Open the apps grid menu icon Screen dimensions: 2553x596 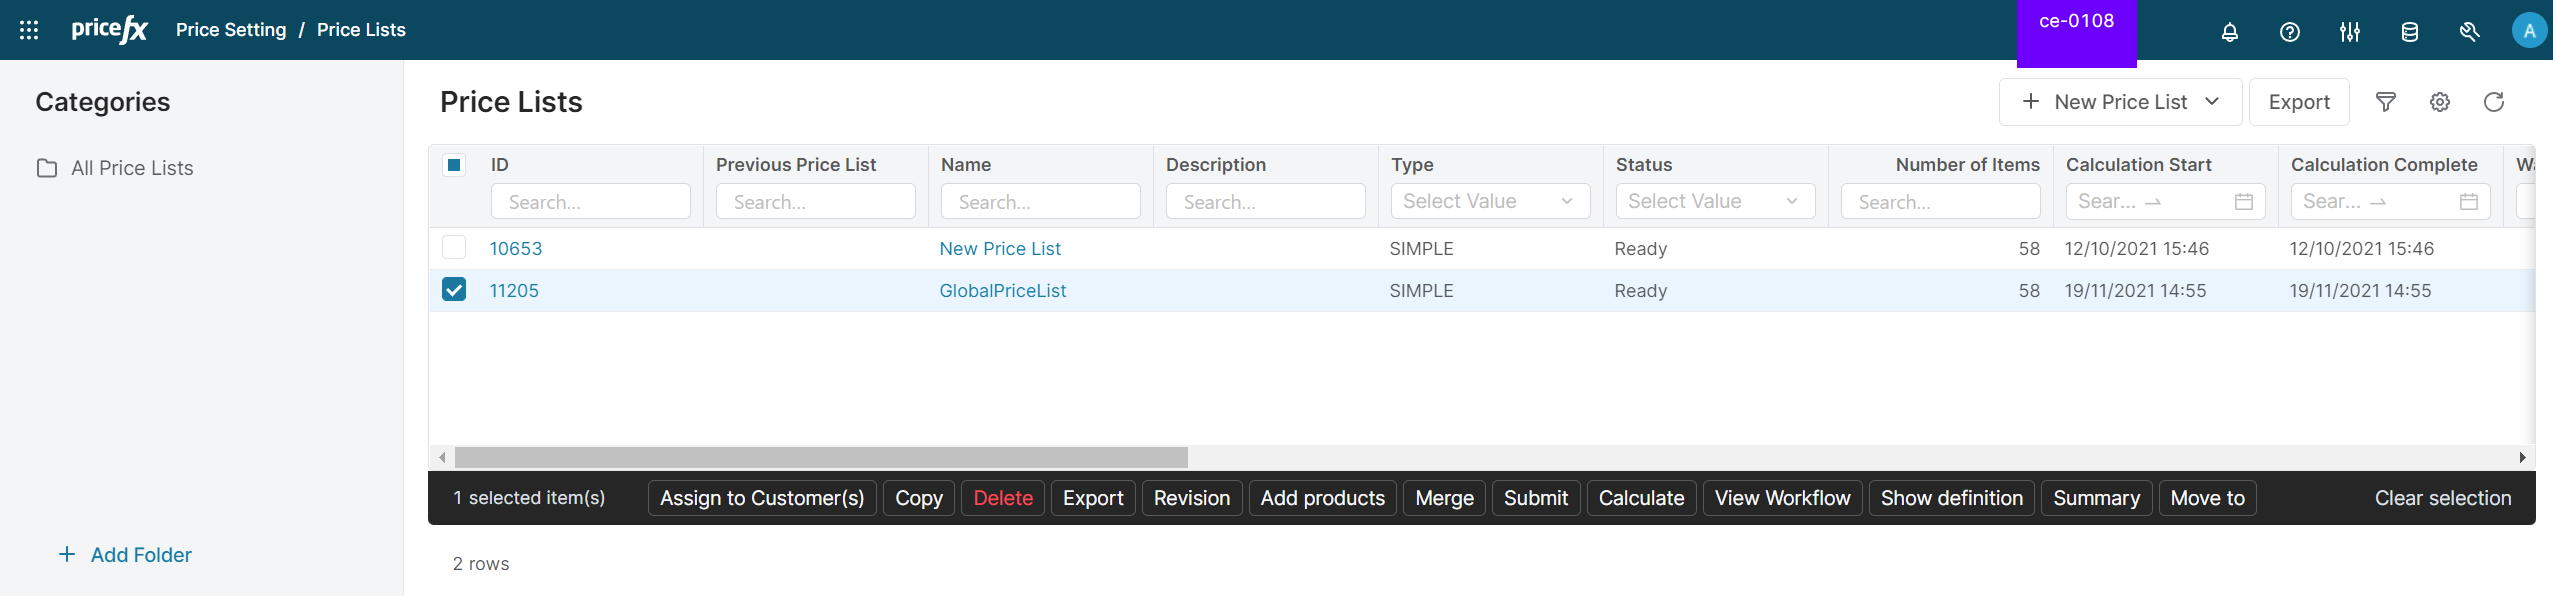[29, 30]
